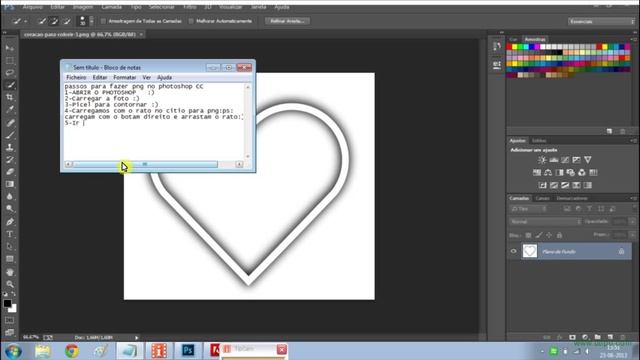Screen dimensions: 640x360
Task: Open the Layers panel flyout menu
Action: pos(633,198)
